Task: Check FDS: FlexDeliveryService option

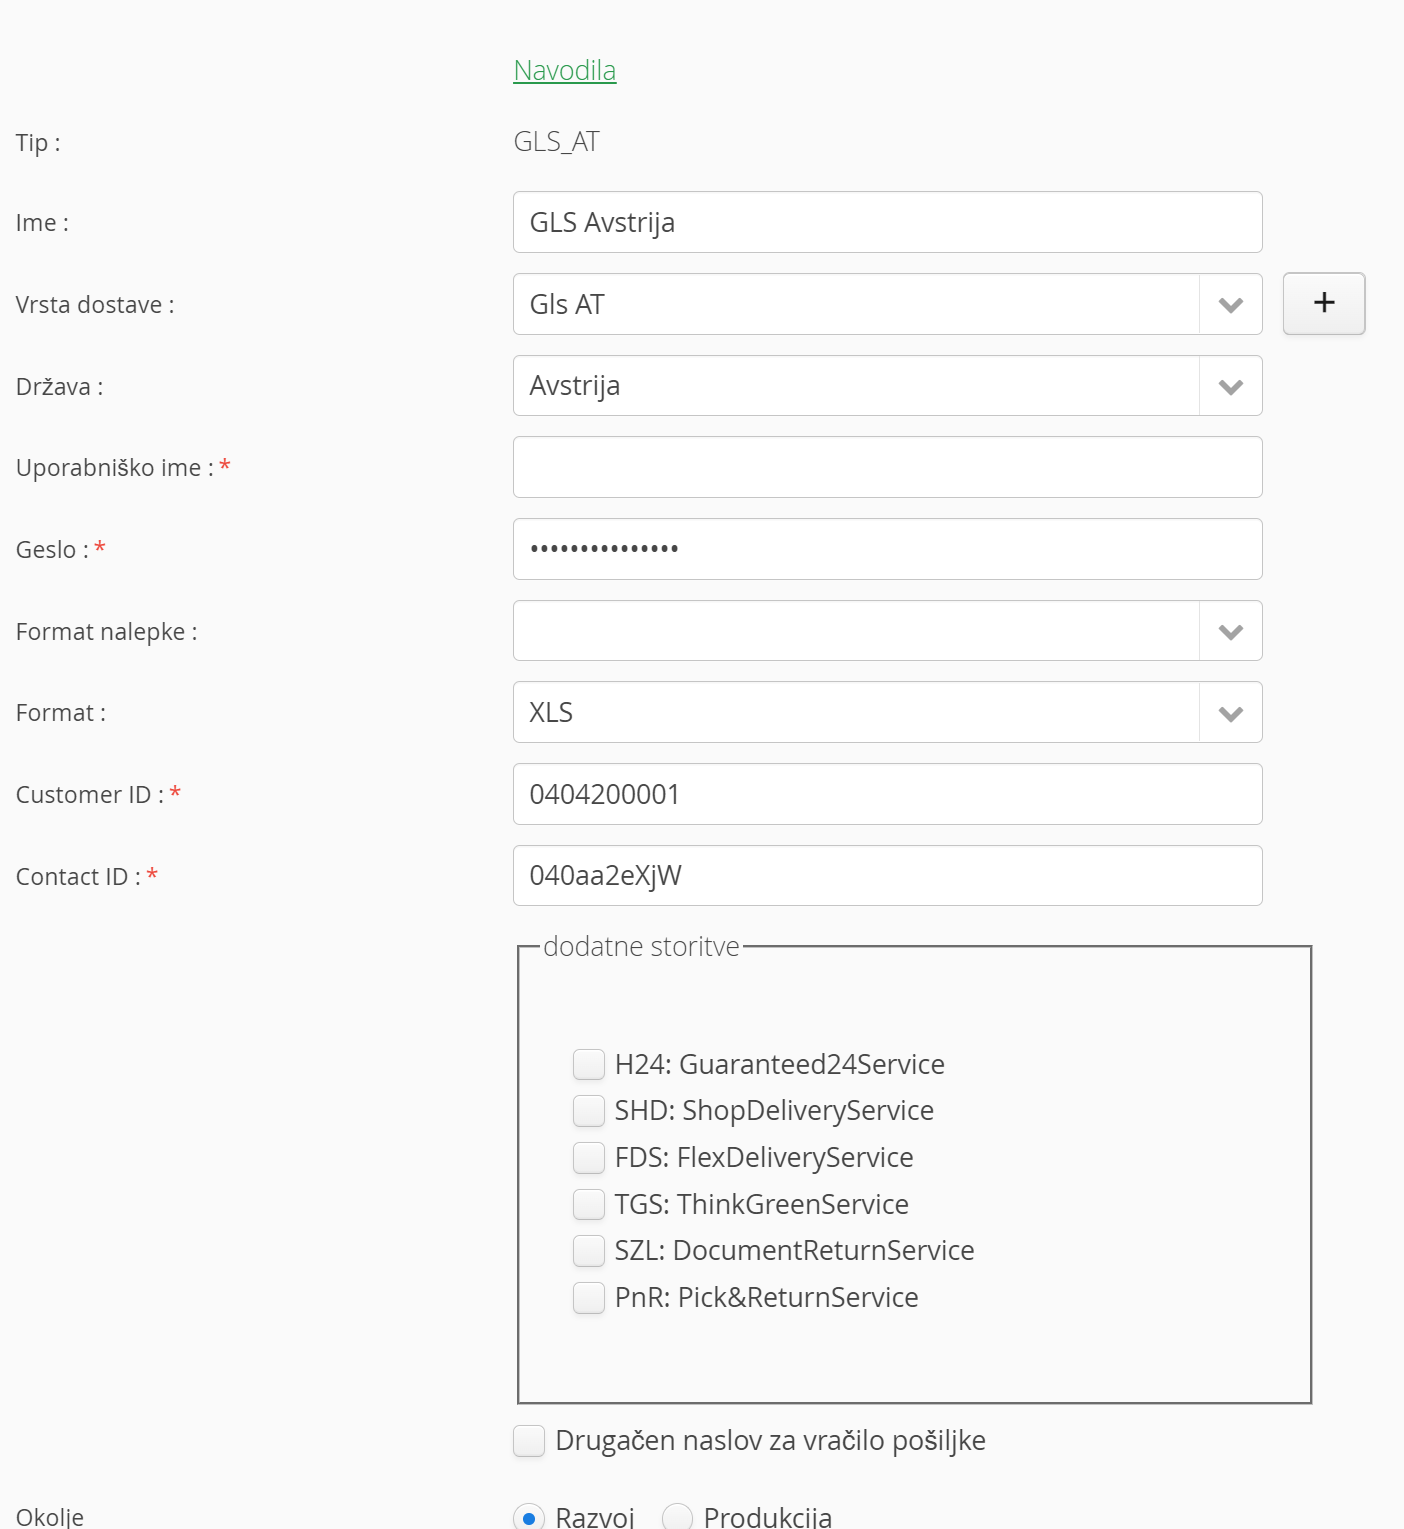Action: click(589, 1157)
